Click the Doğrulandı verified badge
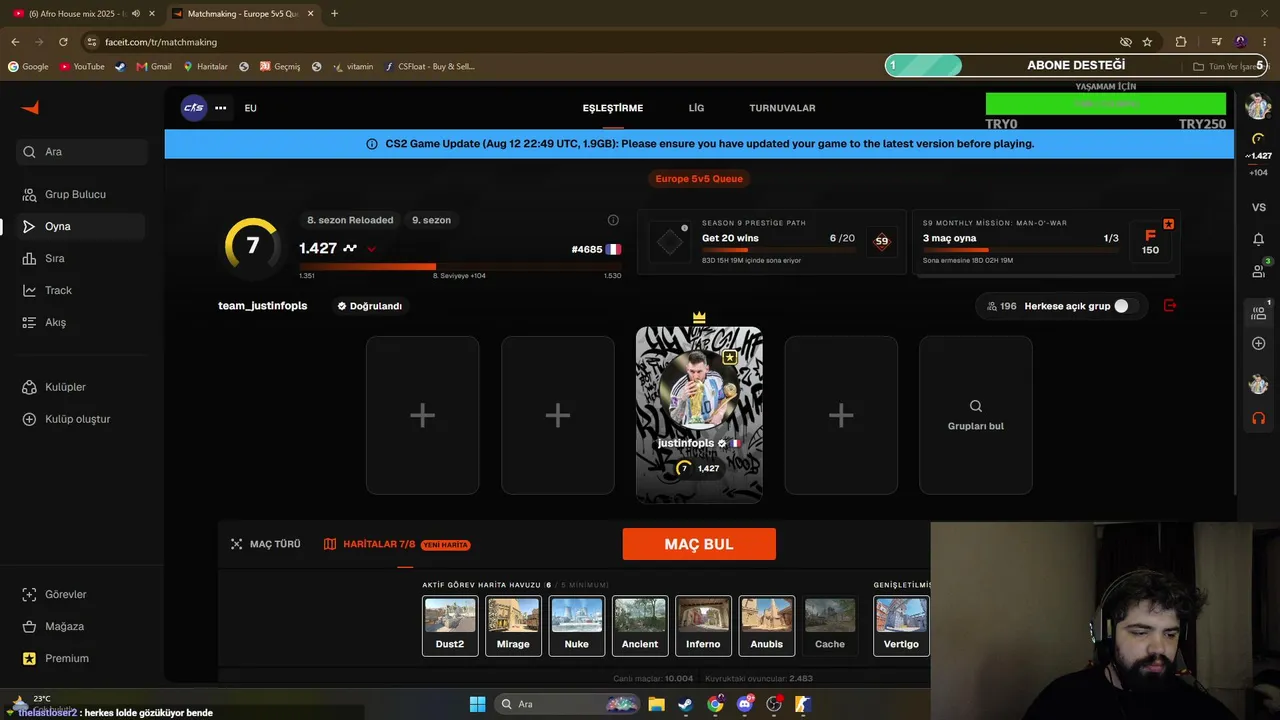This screenshot has width=1280, height=720. (x=370, y=306)
